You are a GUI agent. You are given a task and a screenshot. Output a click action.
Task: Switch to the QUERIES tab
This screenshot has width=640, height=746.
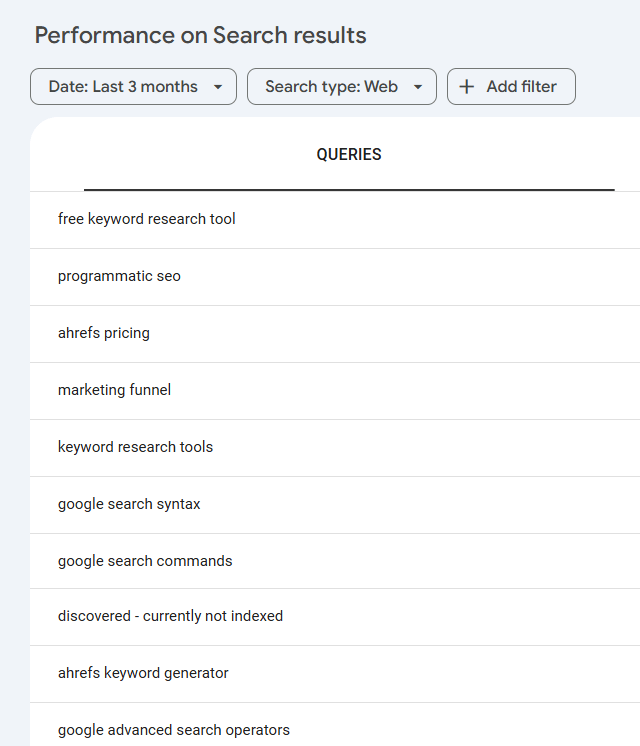[349, 155]
